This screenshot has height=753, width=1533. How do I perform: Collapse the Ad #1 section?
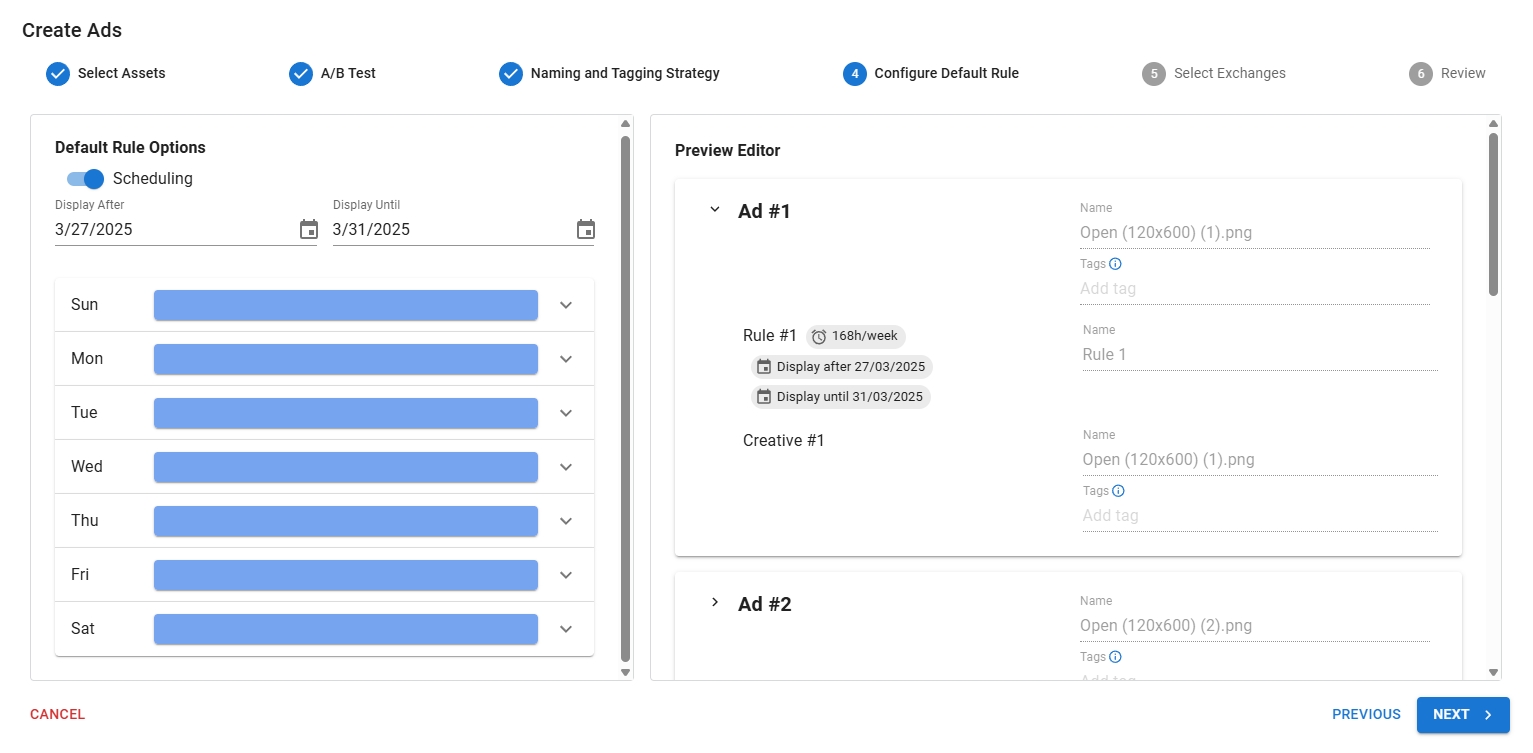pos(714,210)
